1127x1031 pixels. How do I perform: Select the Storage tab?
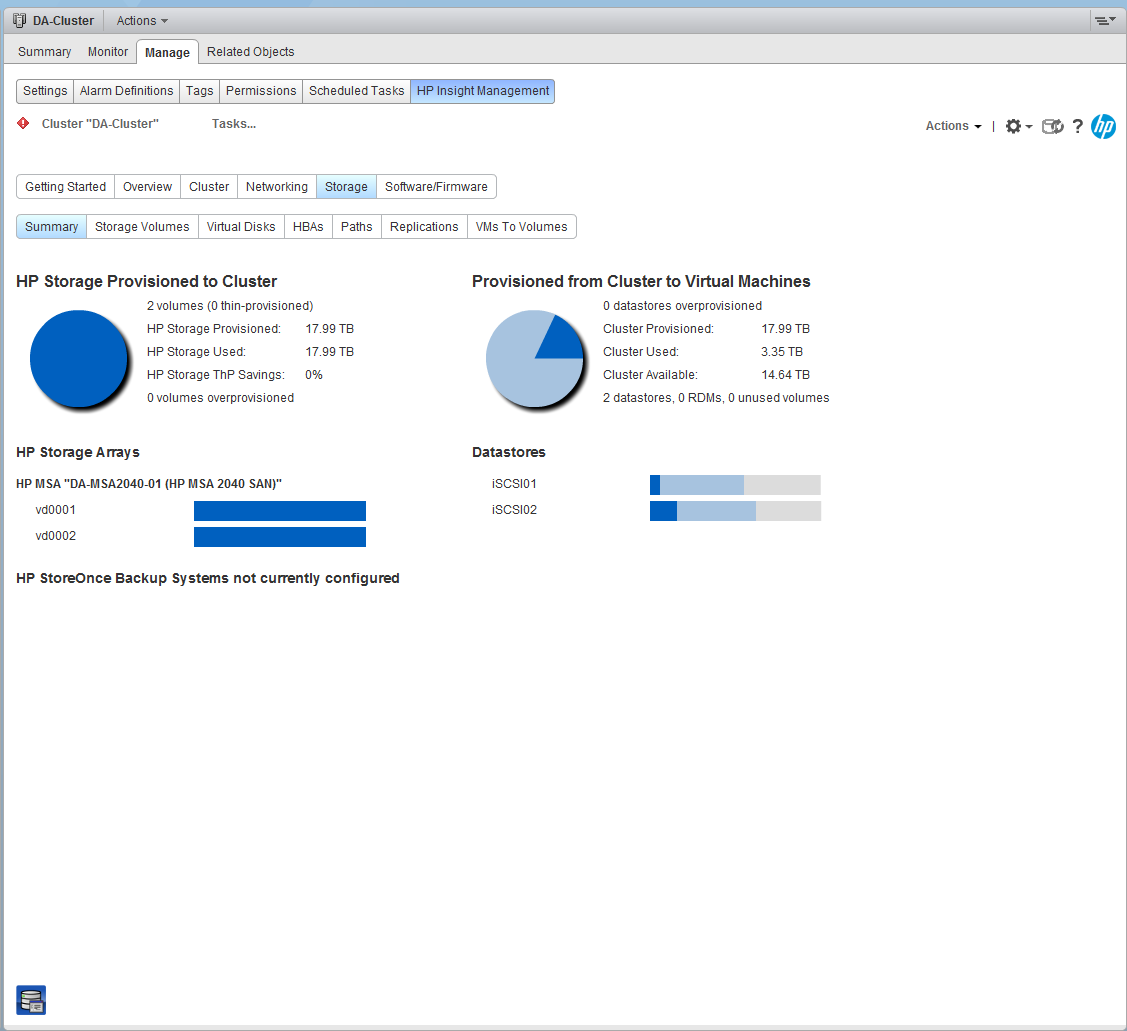click(346, 186)
